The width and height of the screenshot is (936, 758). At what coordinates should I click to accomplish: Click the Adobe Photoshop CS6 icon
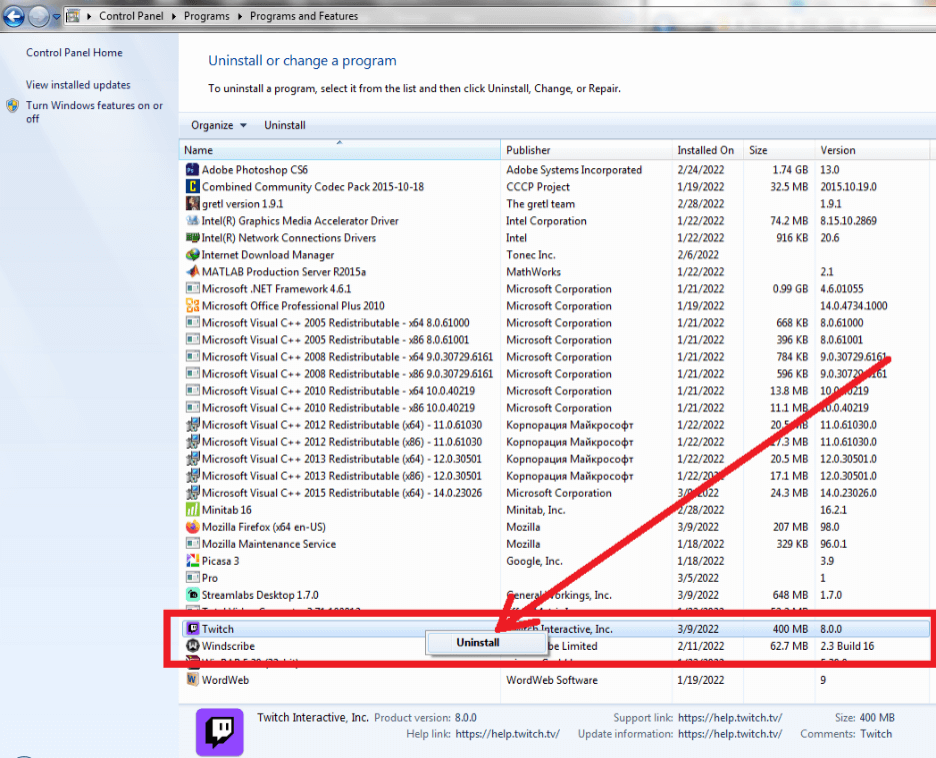coord(192,170)
